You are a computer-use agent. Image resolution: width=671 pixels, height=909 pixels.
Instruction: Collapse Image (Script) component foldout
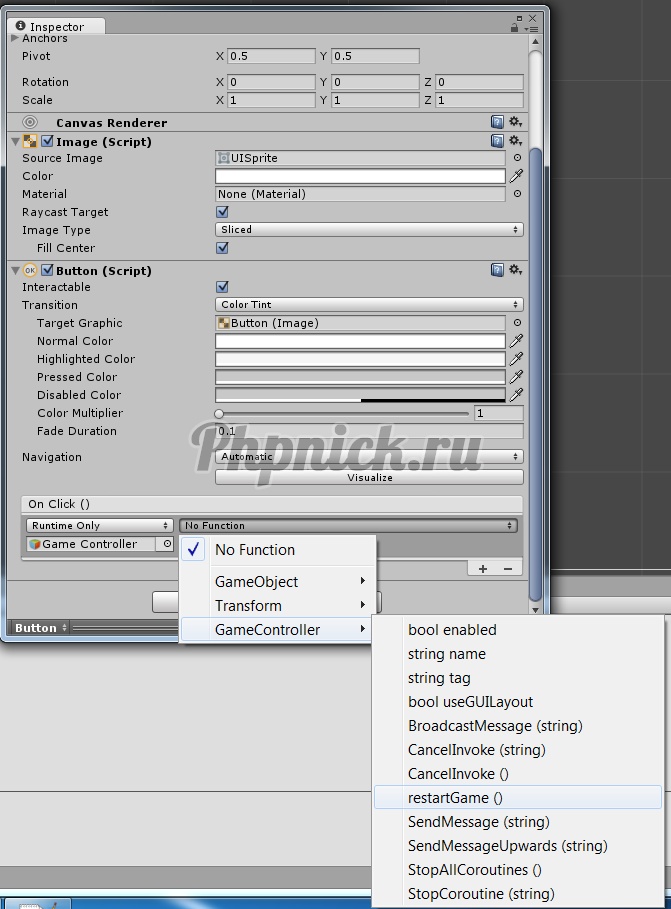pos(16,141)
